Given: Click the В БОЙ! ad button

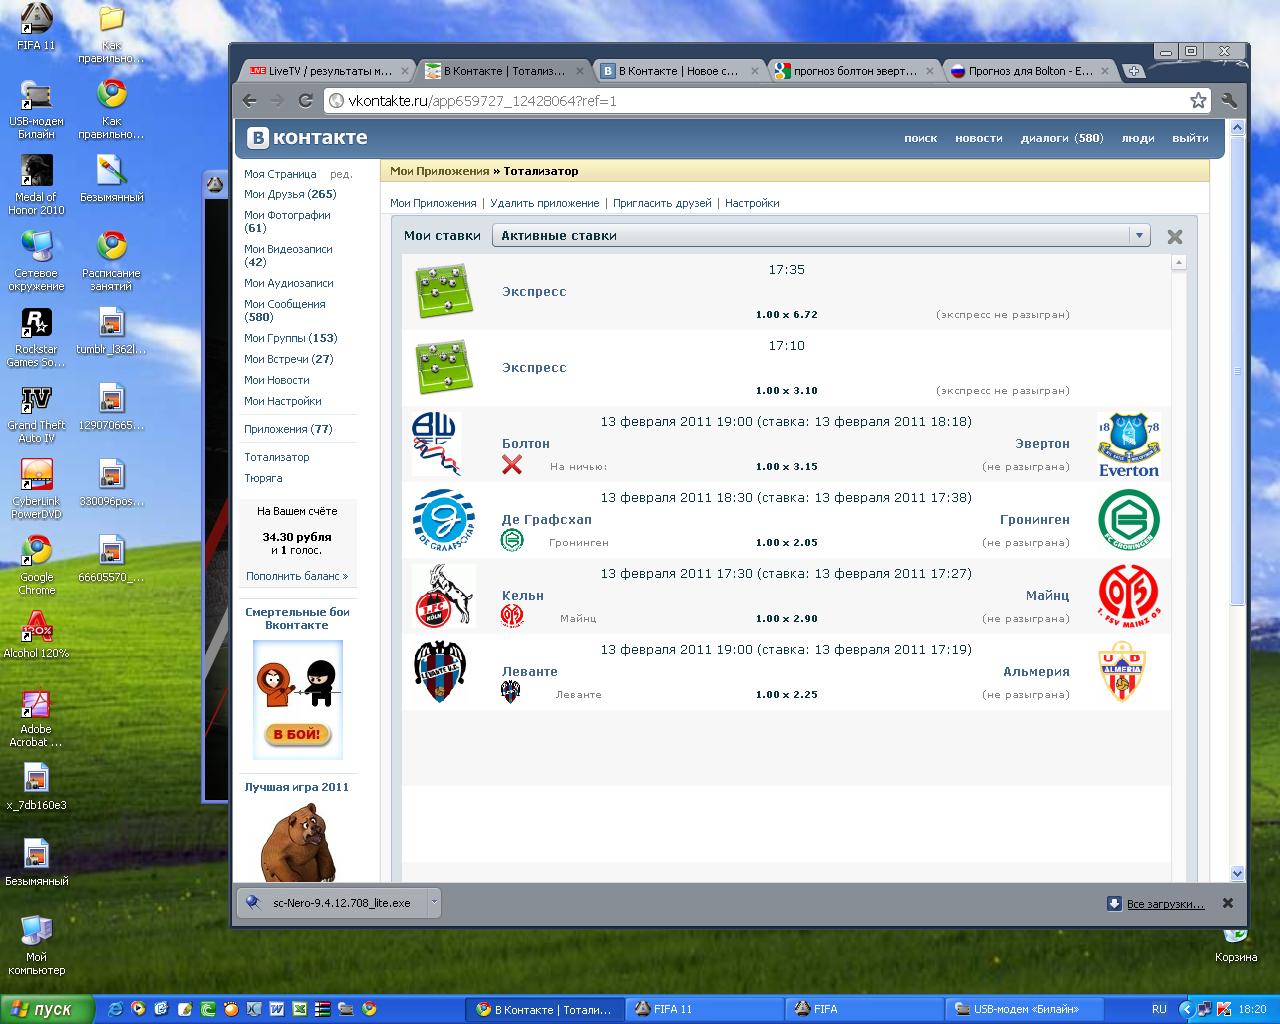Looking at the screenshot, I should coord(297,735).
